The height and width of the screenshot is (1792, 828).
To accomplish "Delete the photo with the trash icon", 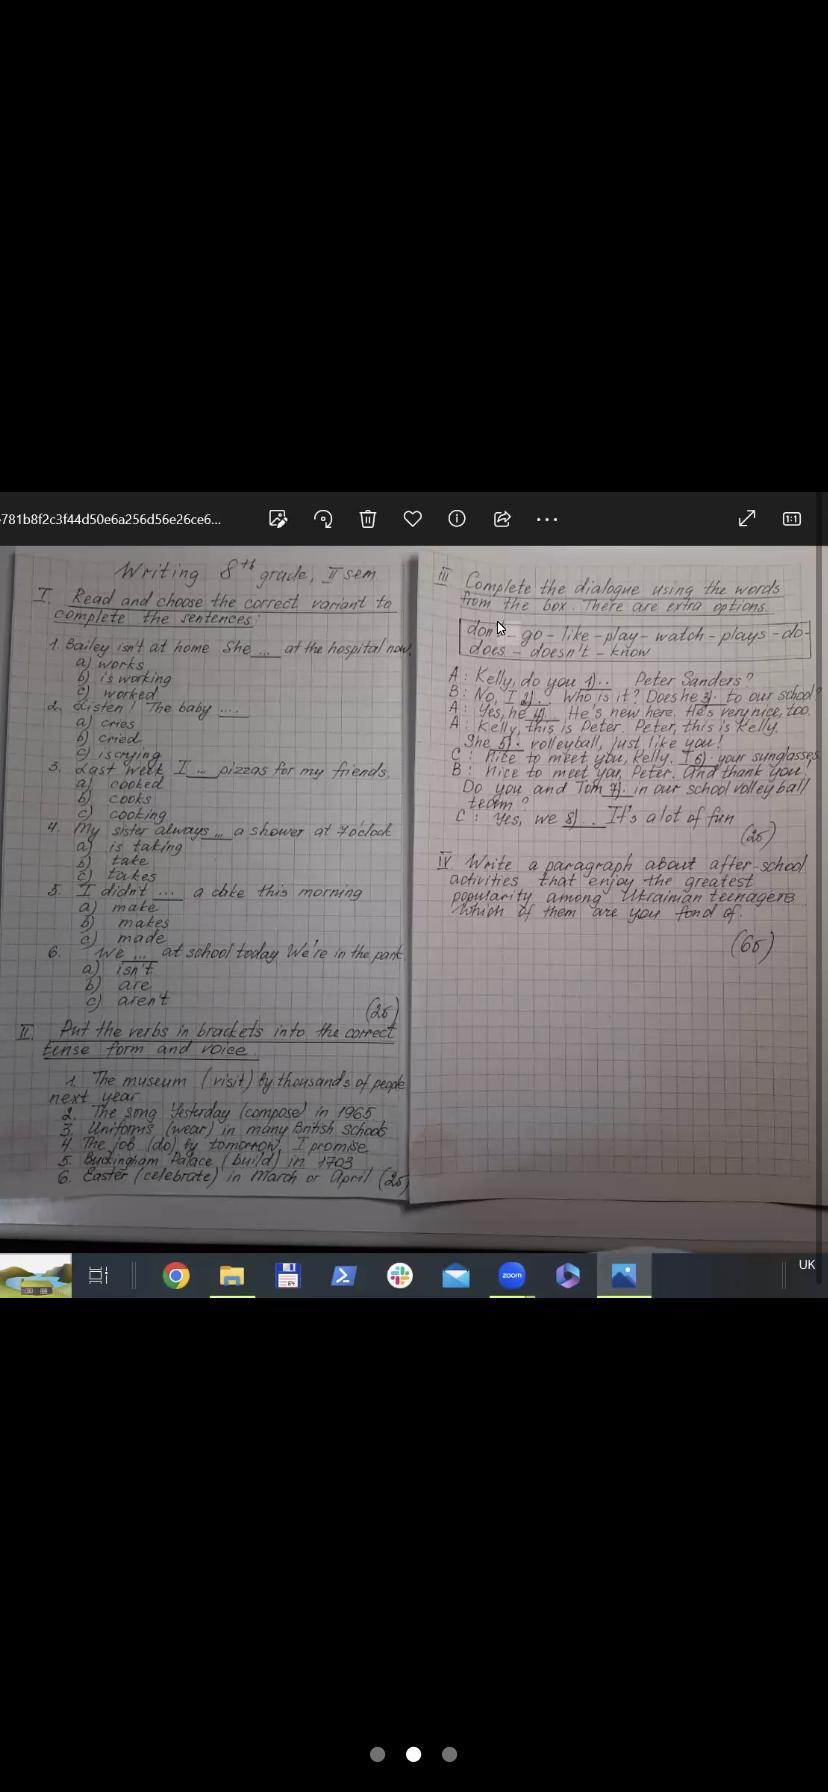I will click(x=368, y=519).
